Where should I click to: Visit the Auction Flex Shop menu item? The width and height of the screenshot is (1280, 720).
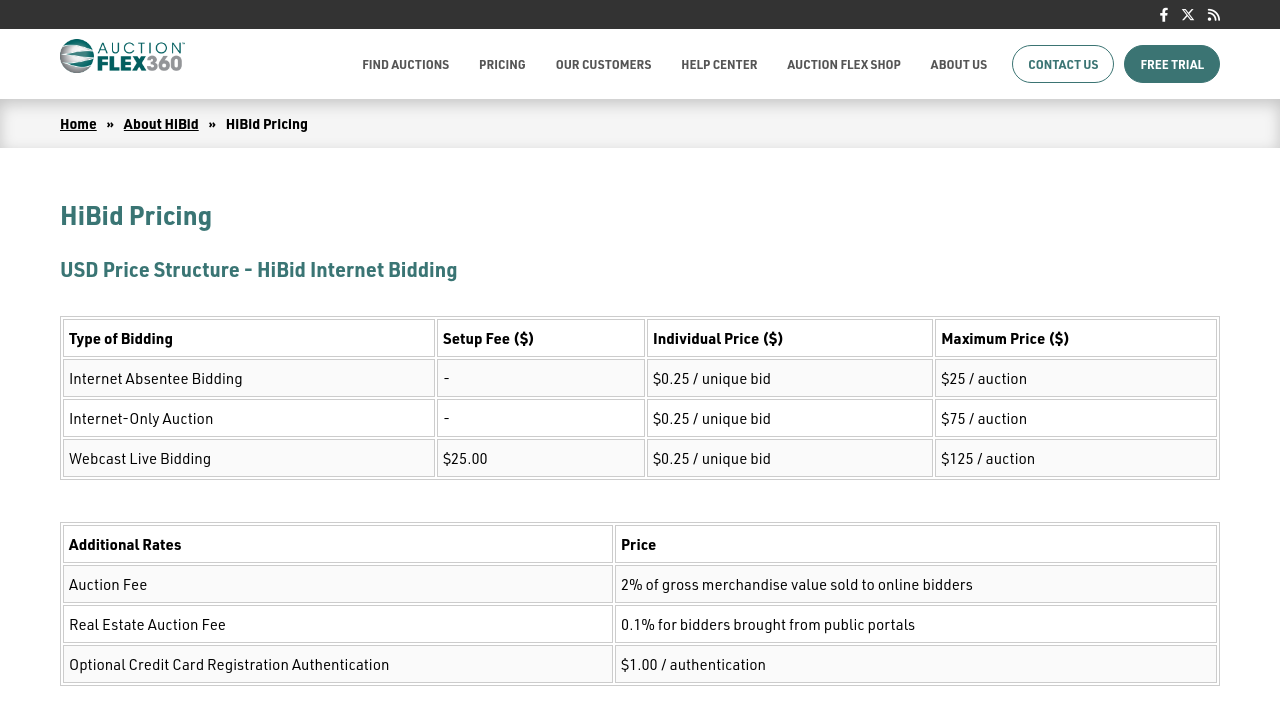click(843, 65)
